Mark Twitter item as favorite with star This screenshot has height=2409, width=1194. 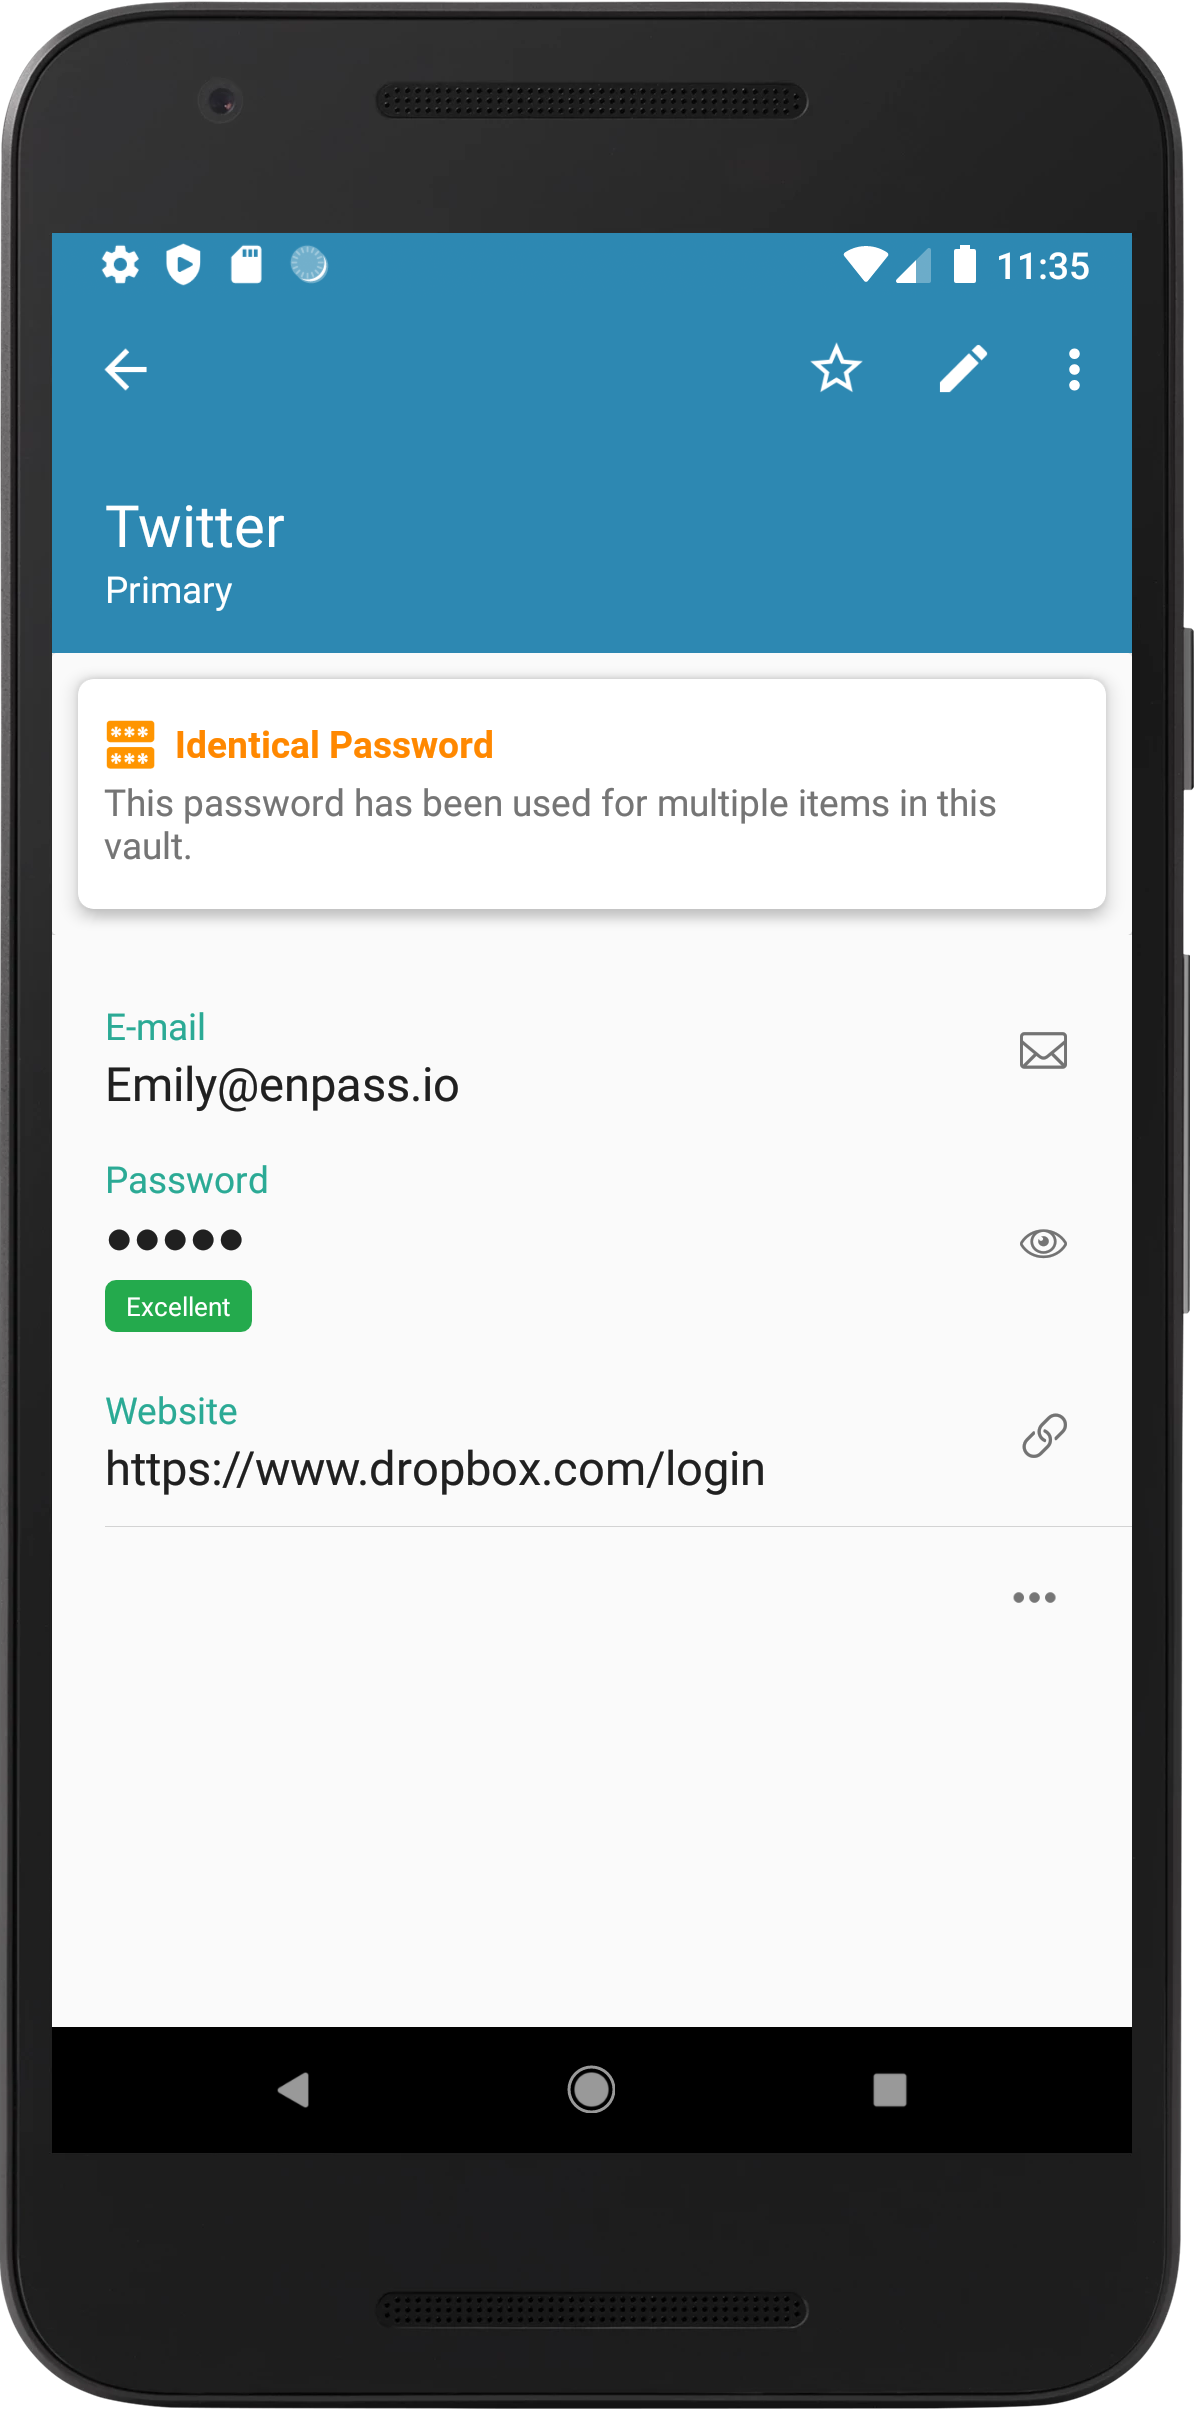[x=836, y=369]
